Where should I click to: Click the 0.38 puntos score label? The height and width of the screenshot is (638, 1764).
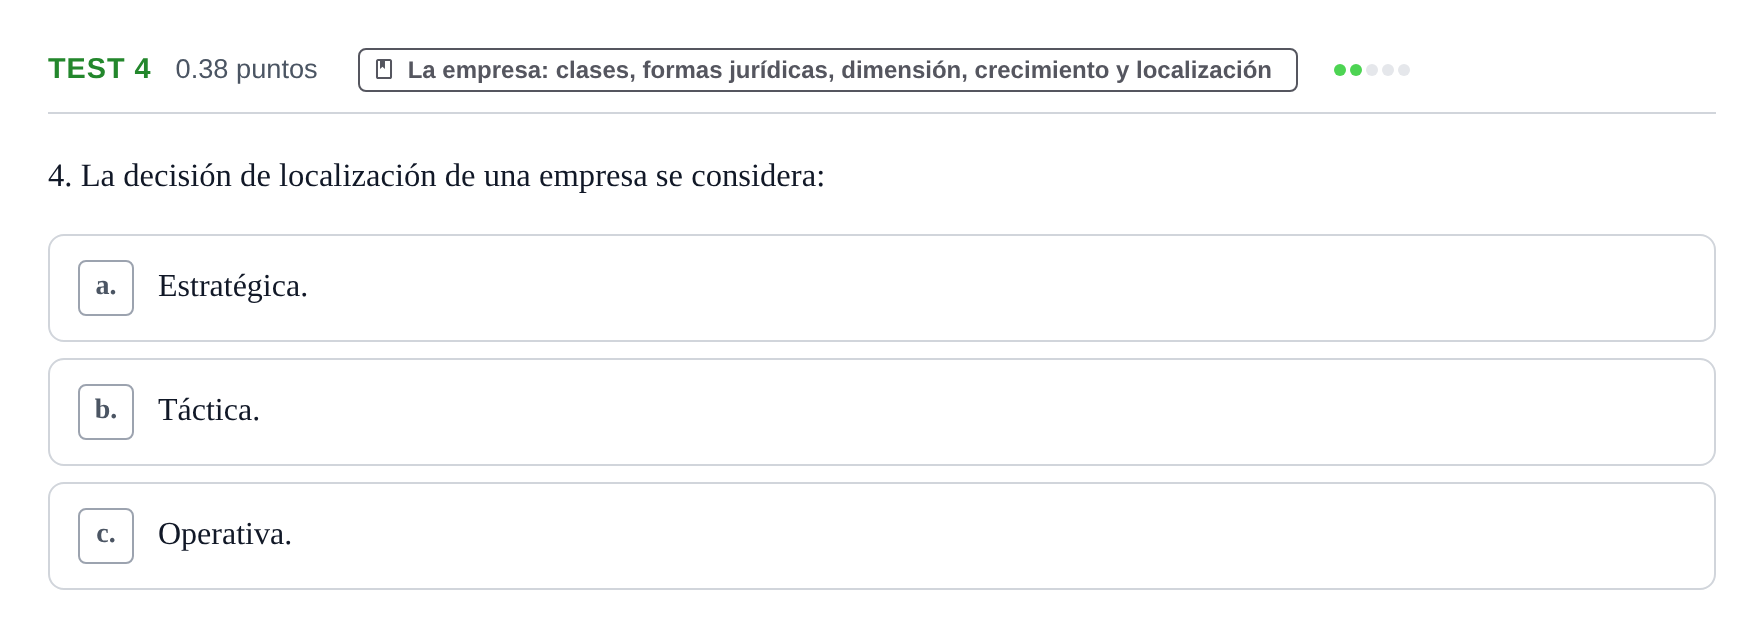click(x=246, y=69)
